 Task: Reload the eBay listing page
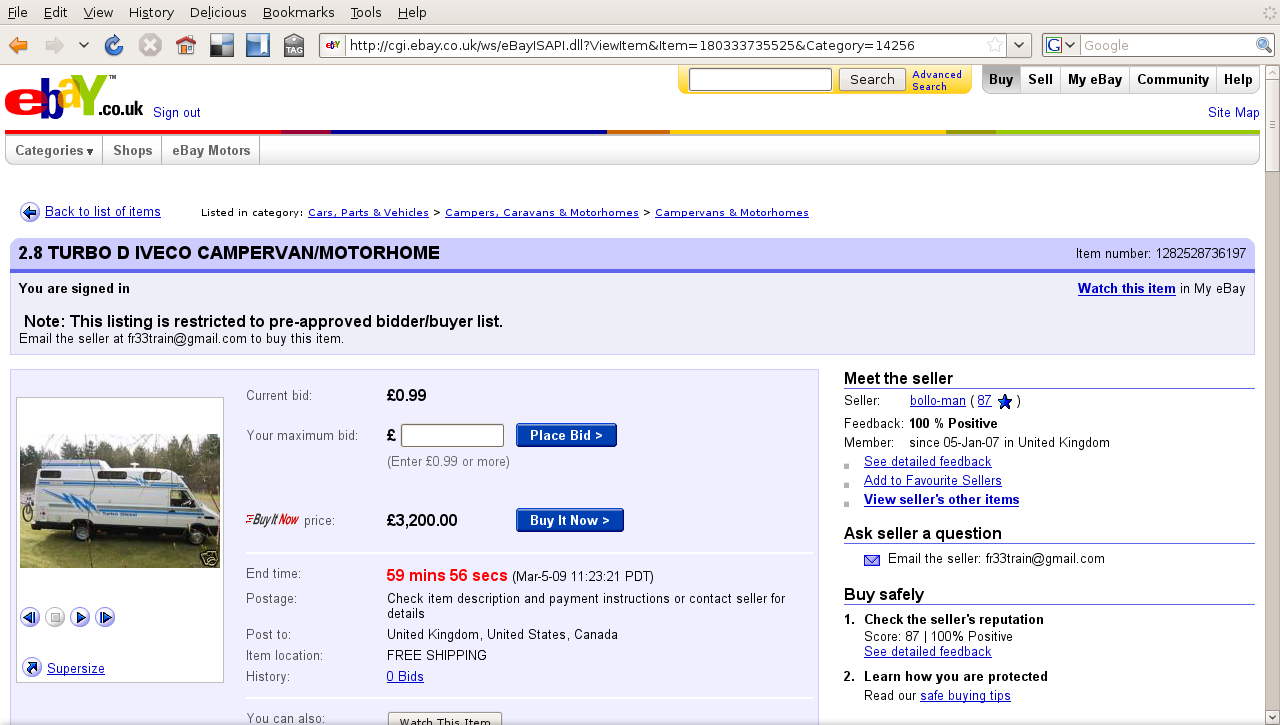tap(114, 45)
